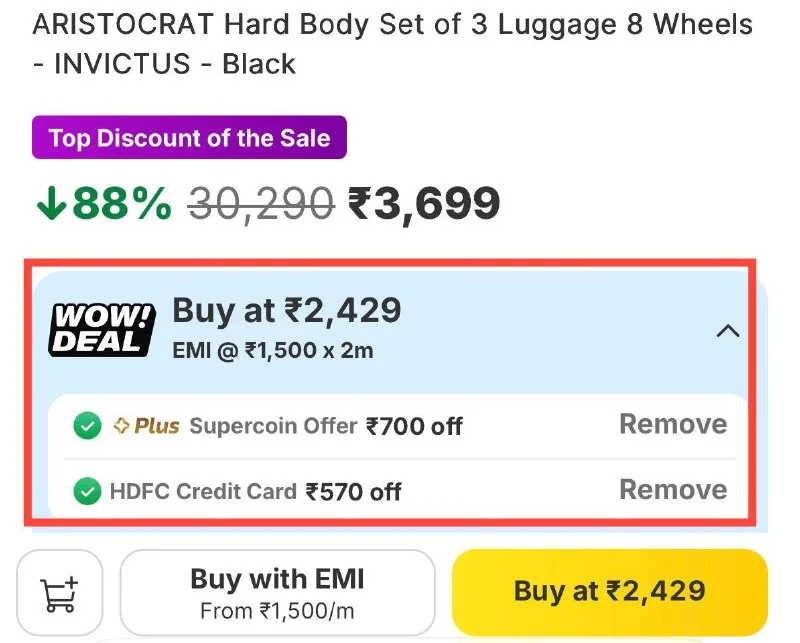
Task: Toggle the HDFC Credit Card green checkmark
Action: click(x=87, y=491)
